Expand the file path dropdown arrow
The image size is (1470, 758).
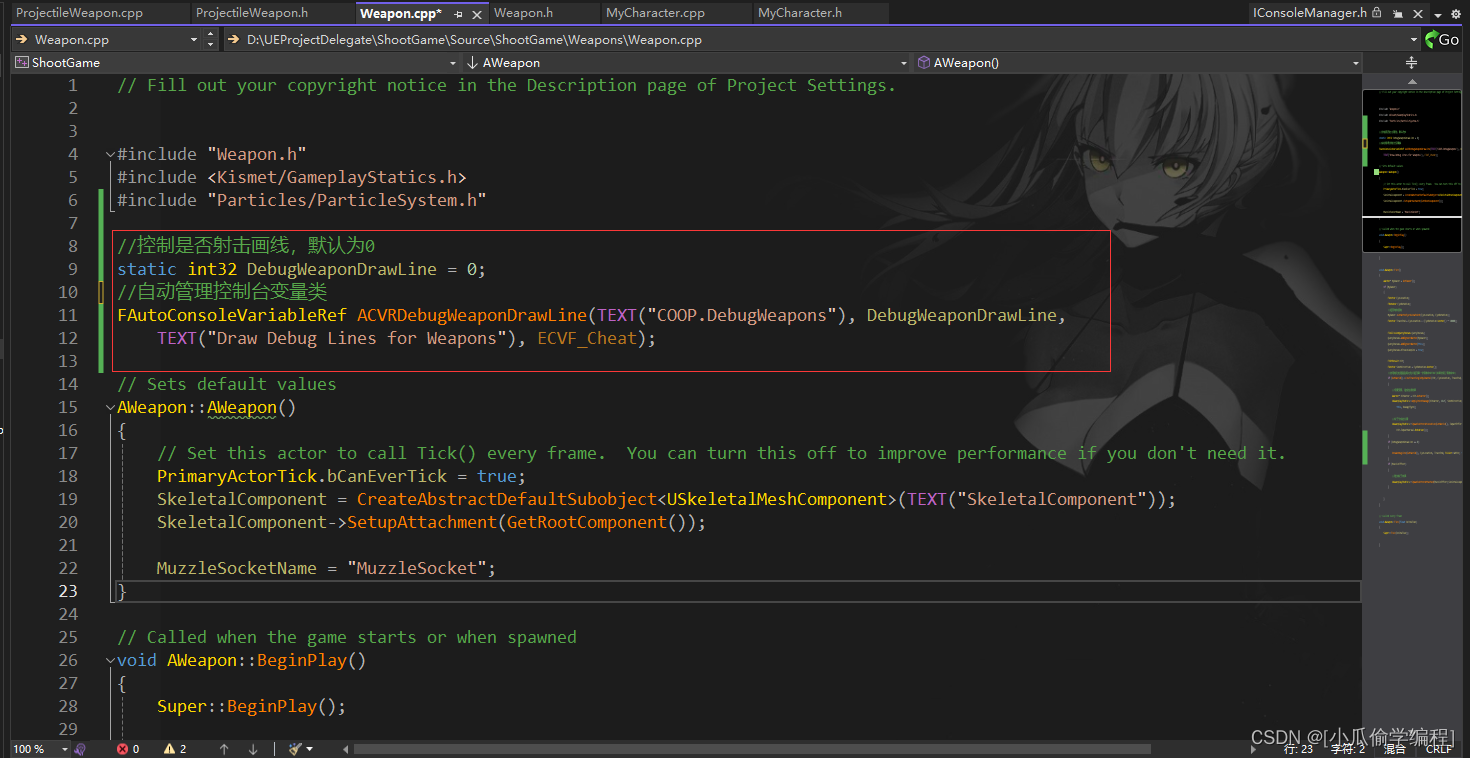tap(1413, 39)
